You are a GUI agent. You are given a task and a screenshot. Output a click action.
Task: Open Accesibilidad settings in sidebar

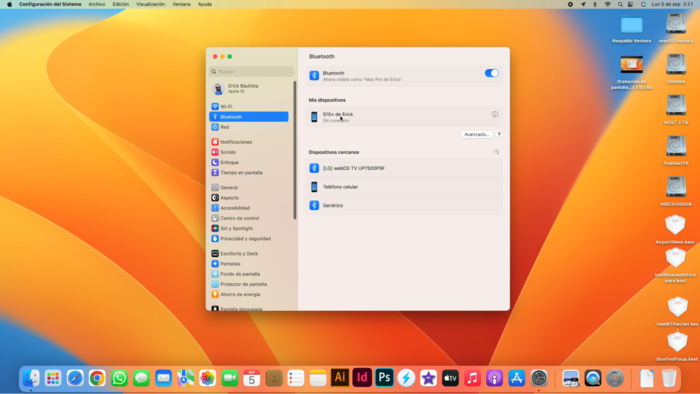pos(249,208)
